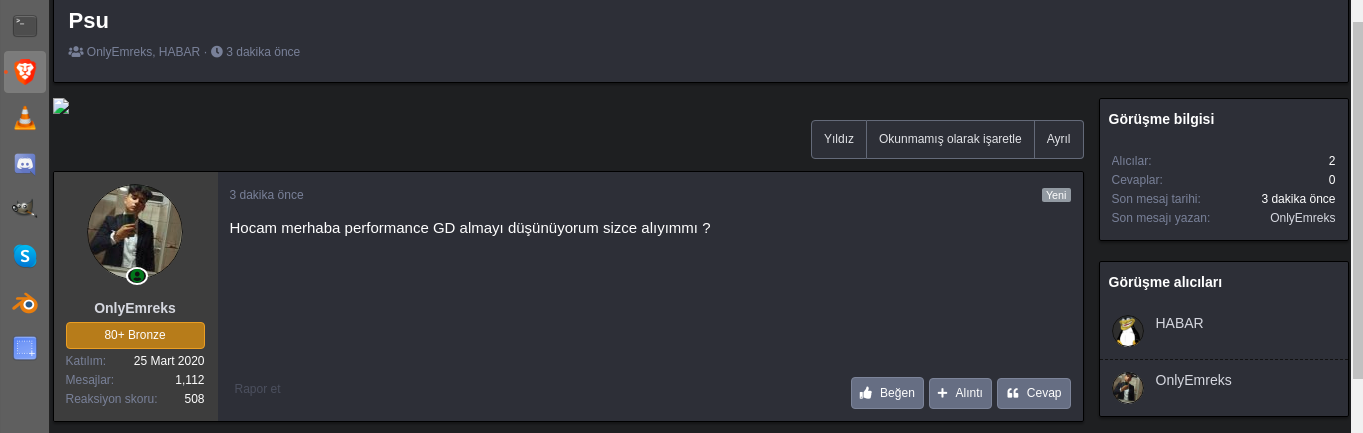Quote the message using Alıntı

click(x=960, y=393)
